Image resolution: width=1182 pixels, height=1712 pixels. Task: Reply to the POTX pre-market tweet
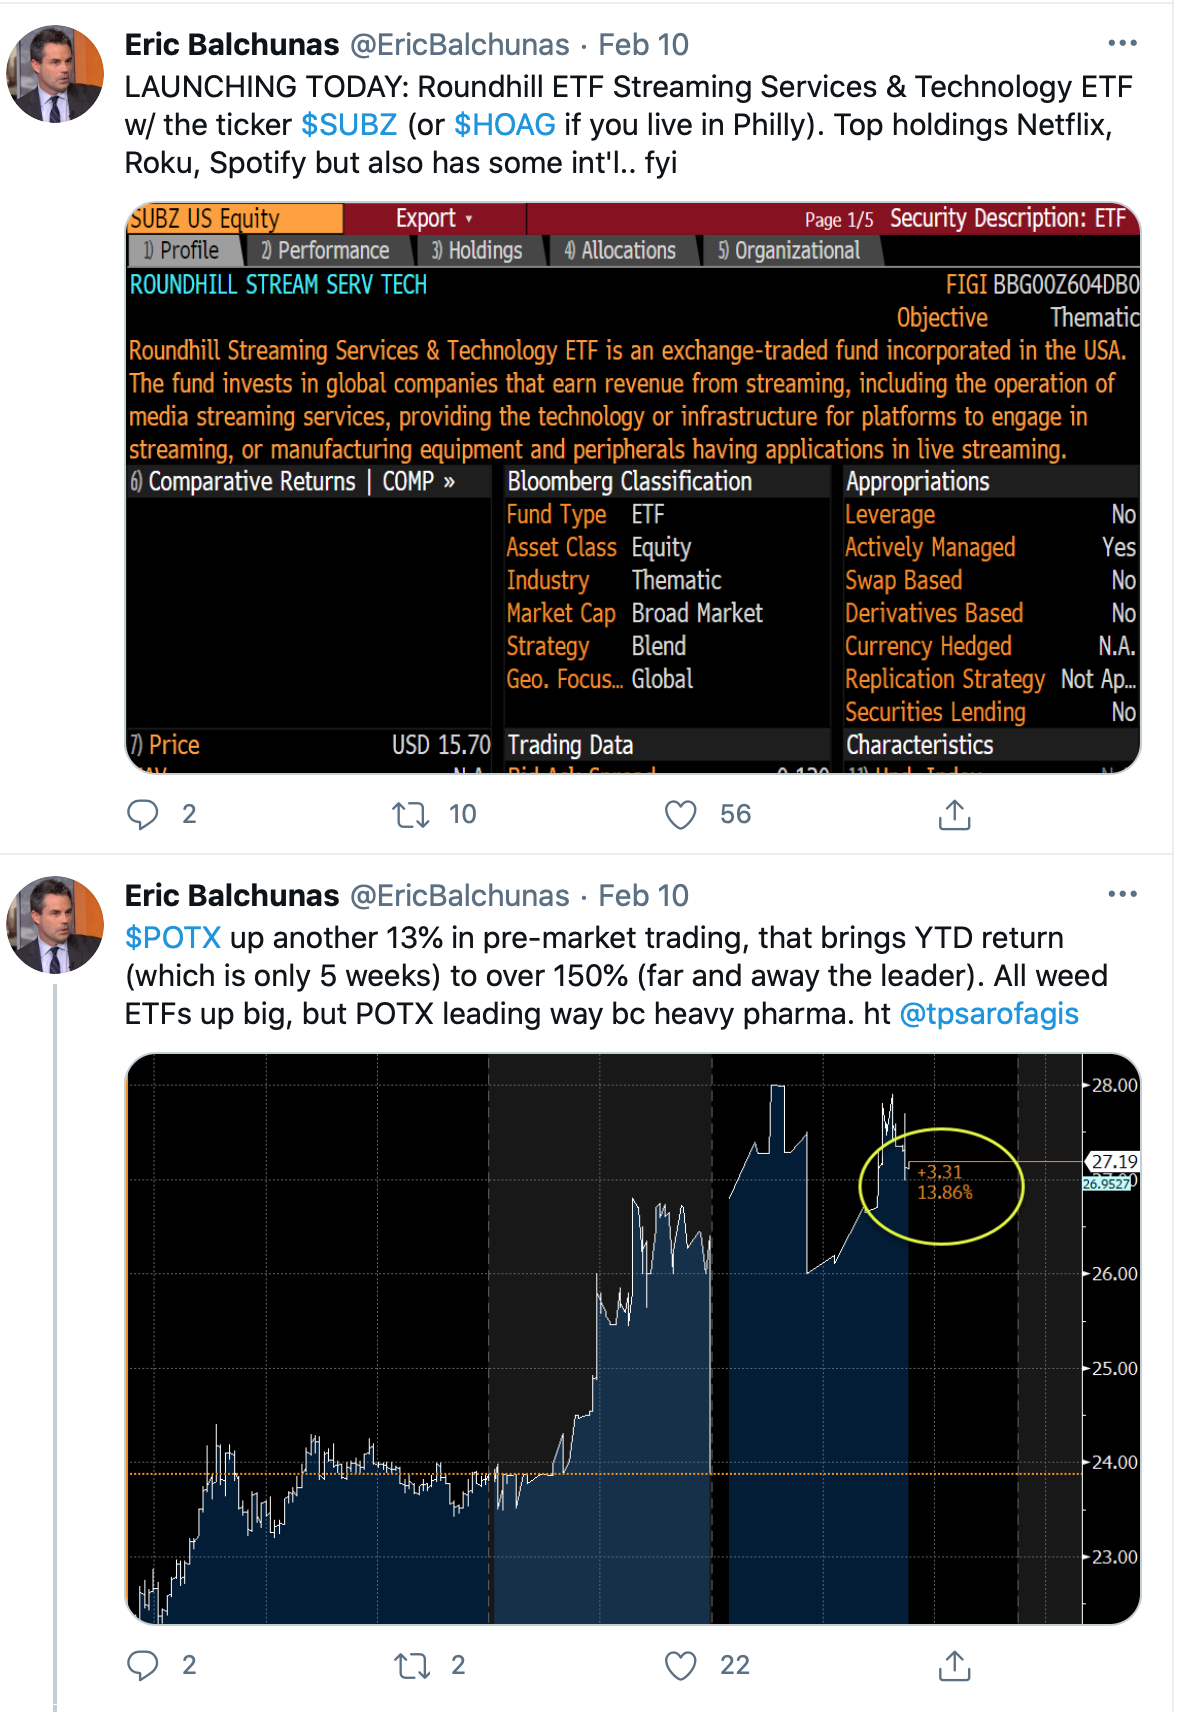pyautogui.click(x=143, y=1665)
